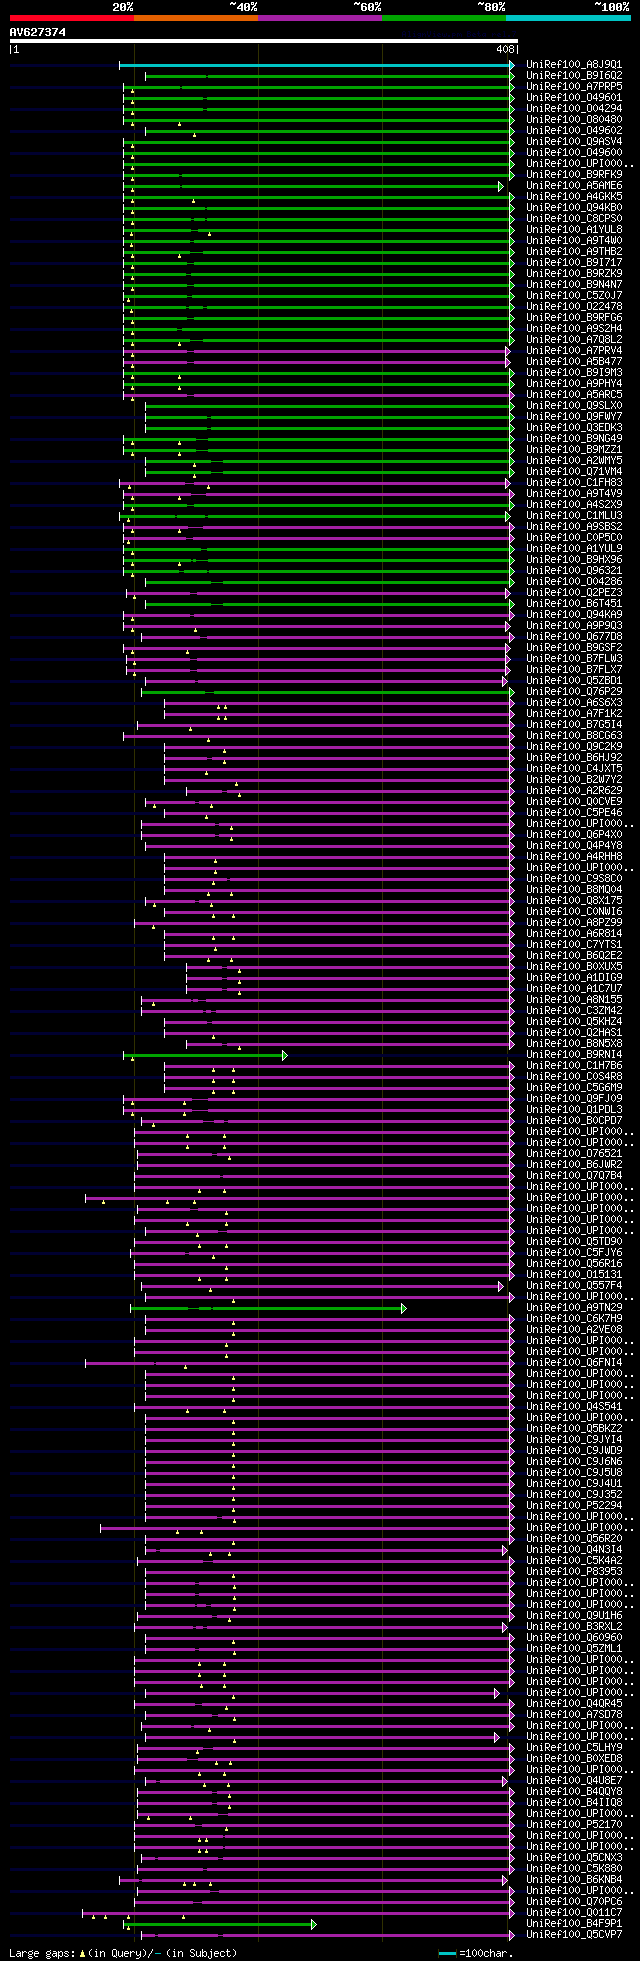The width and height of the screenshot is (640, 1961).
Task: Open hit UniRef100_B8N5X8
Action: [x=574, y=1044]
